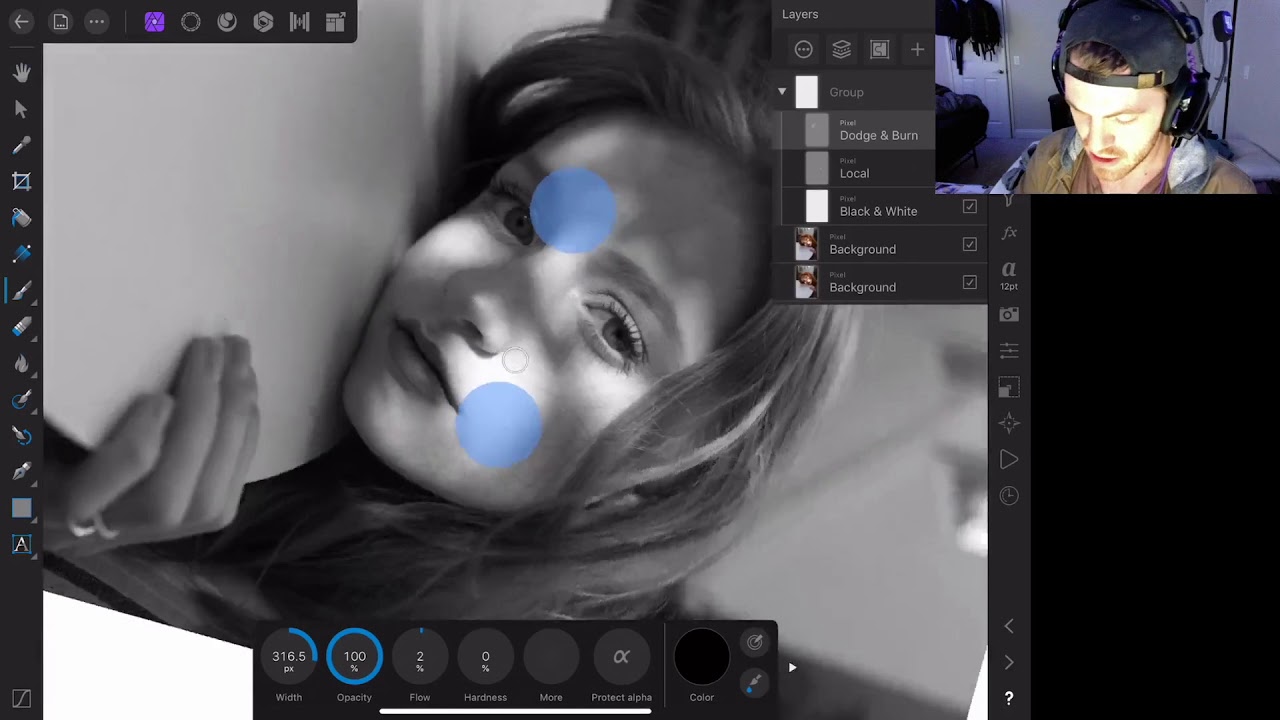
Task: Select the Move arrow tool
Action: pos(21,109)
